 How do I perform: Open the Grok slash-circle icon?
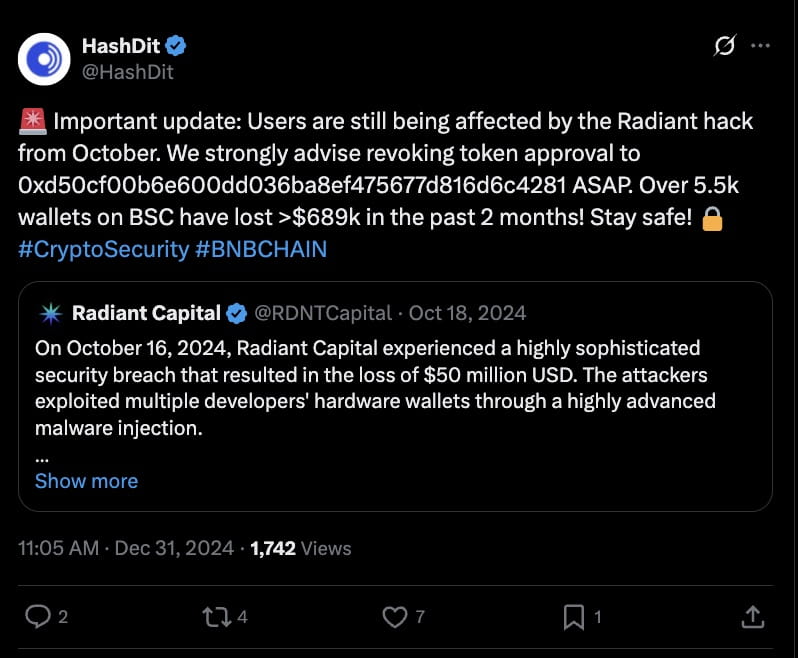pos(725,46)
